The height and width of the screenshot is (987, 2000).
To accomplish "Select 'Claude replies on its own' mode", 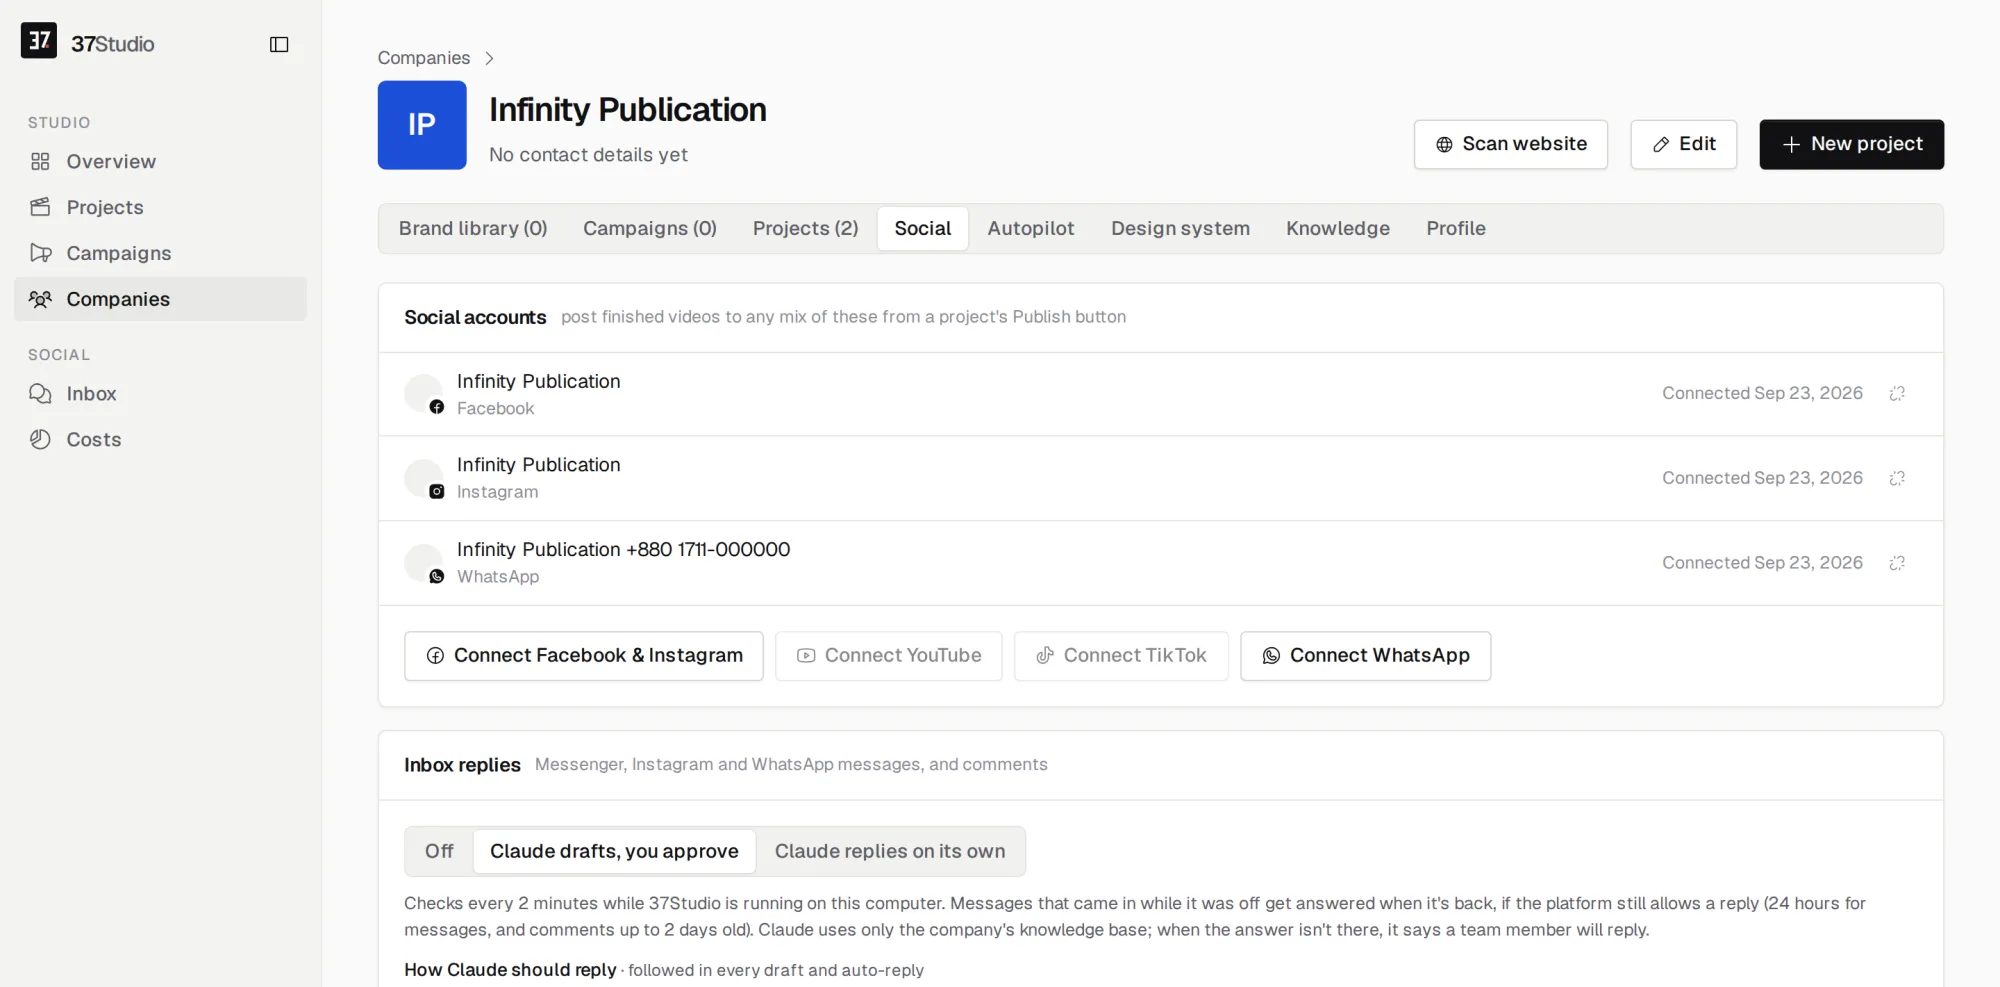I will tap(890, 851).
